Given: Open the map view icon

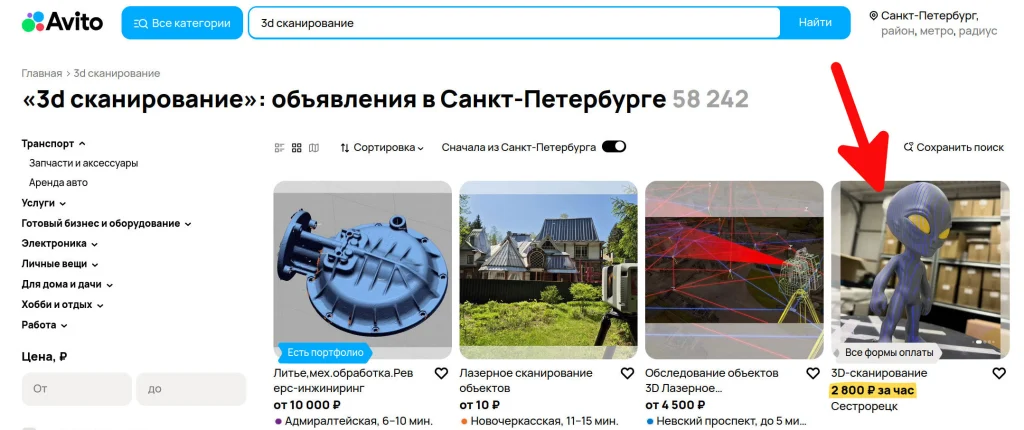Looking at the screenshot, I should tap(314, 148).
